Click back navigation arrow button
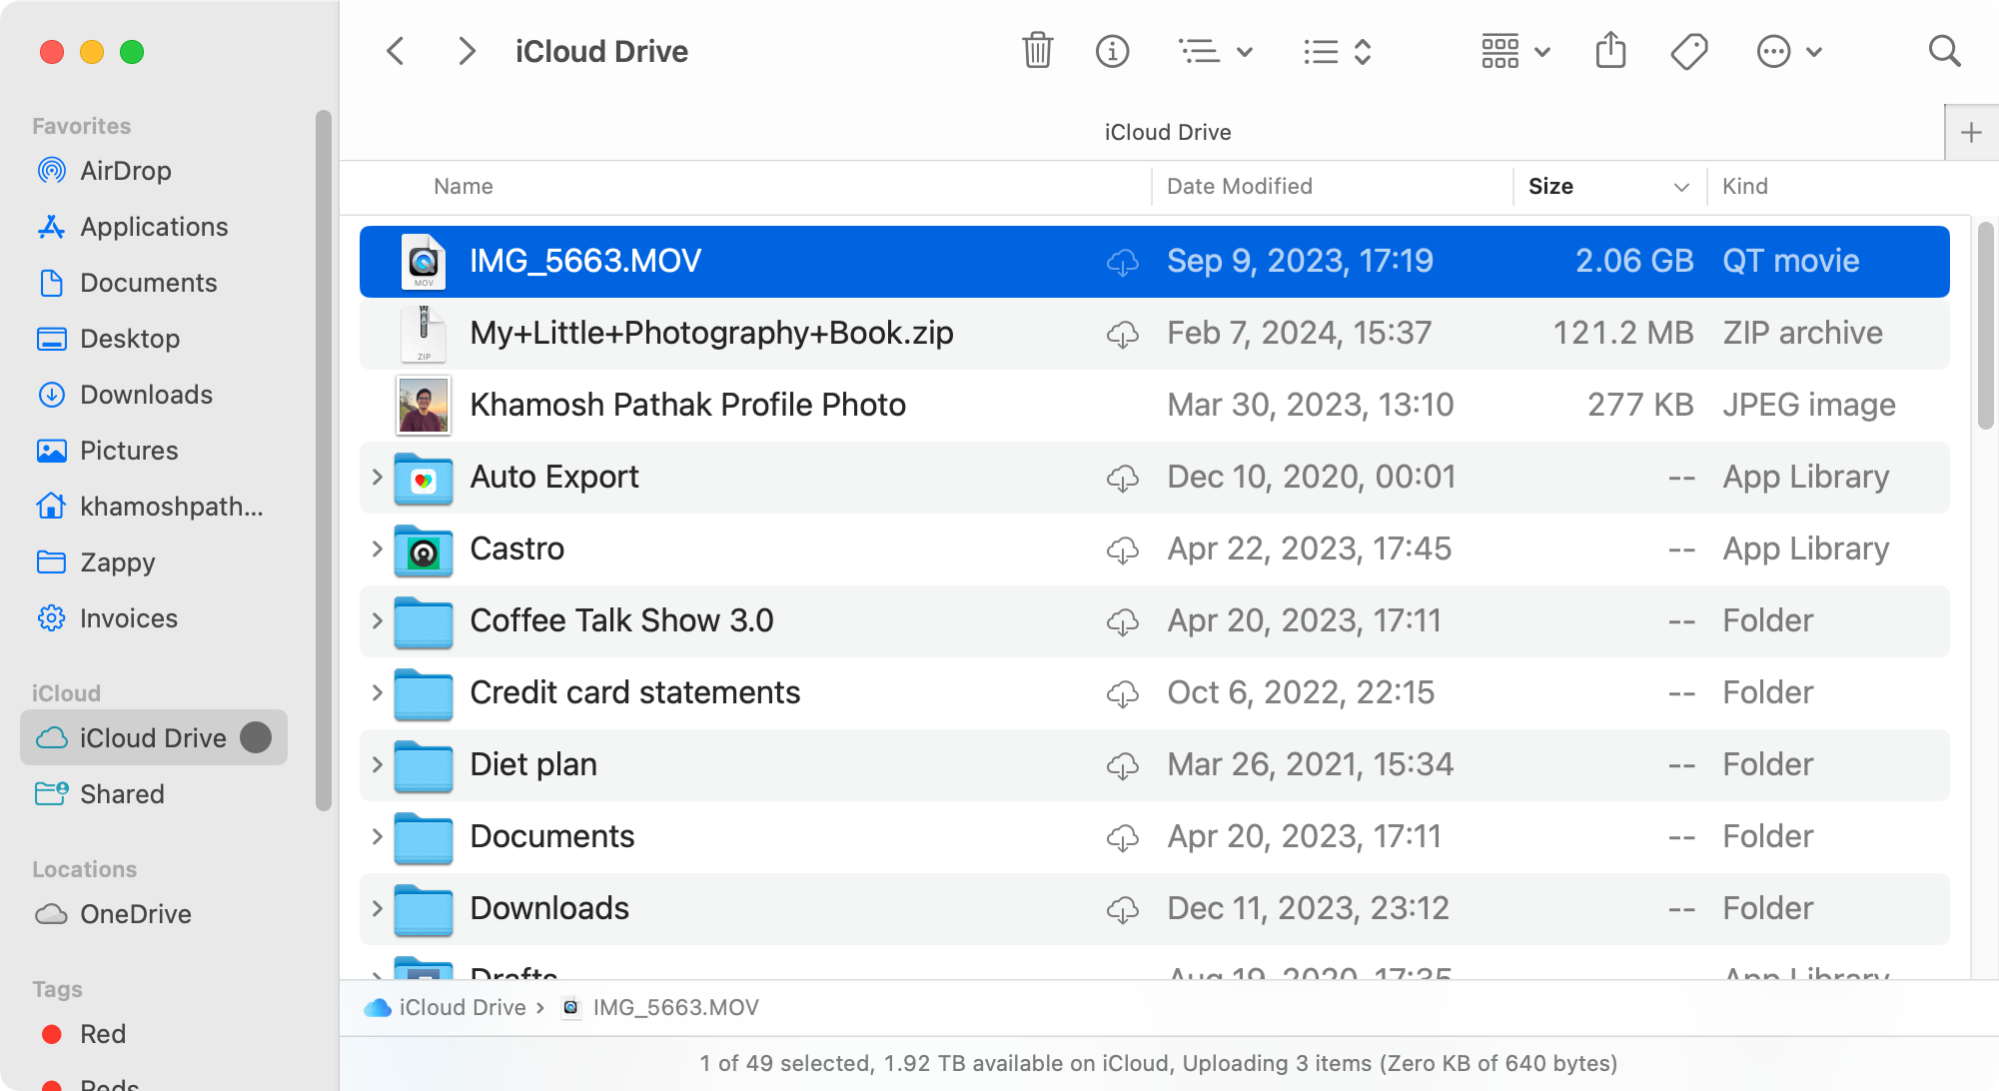The image size is (1999, 1091). click(x=396, y=51)
